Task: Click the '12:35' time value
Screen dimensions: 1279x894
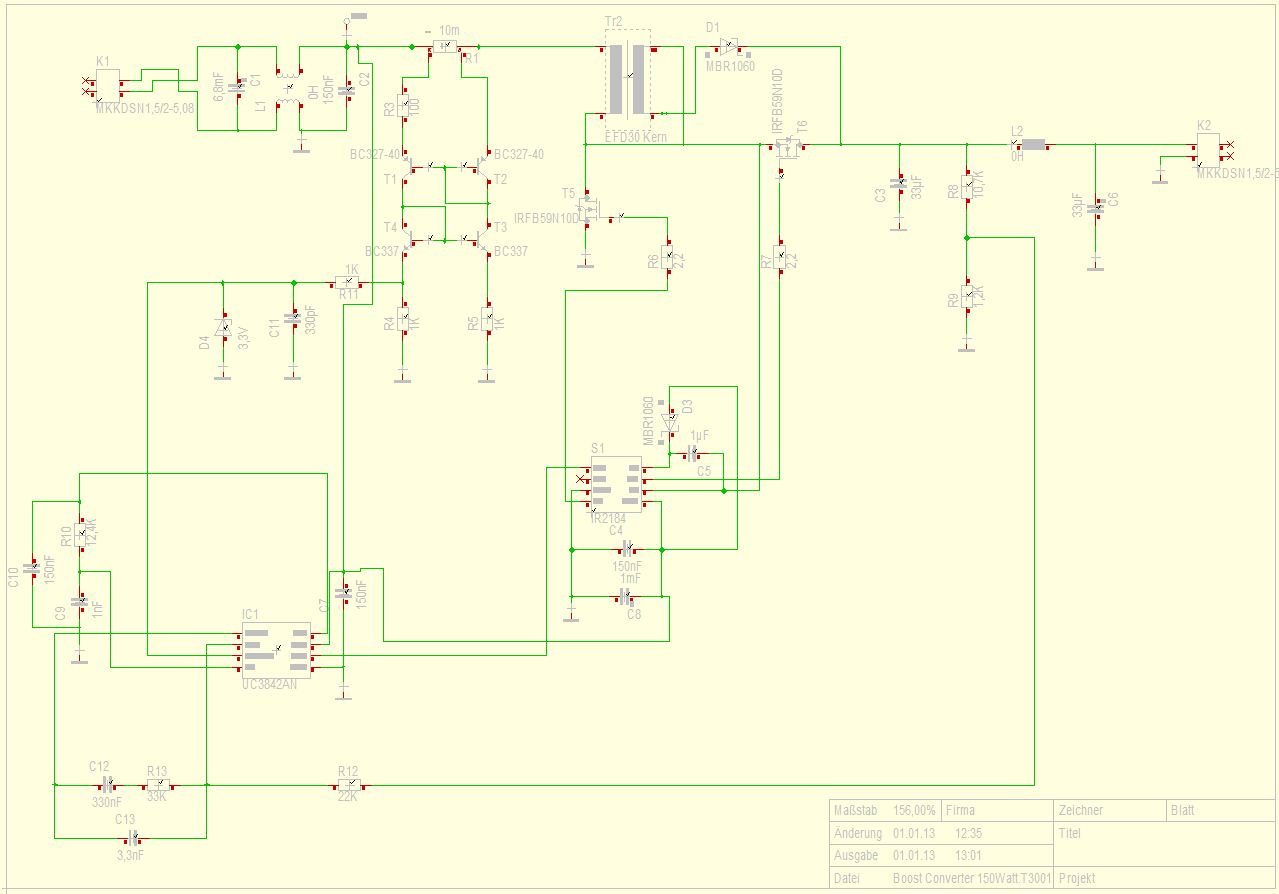Action: coord(967,833)
